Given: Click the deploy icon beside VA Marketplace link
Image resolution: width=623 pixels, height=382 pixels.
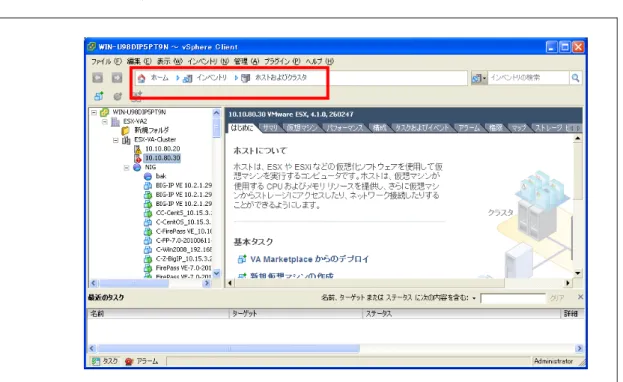Looking at the screenshot, I should 242,260.
